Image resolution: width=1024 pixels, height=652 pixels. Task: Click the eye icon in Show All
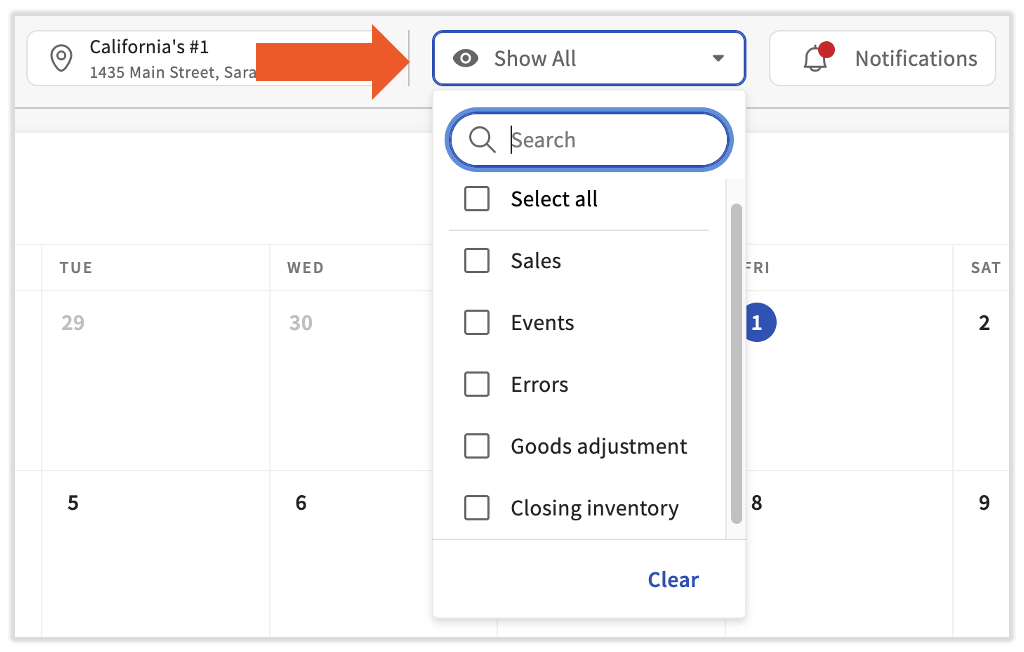465,59
